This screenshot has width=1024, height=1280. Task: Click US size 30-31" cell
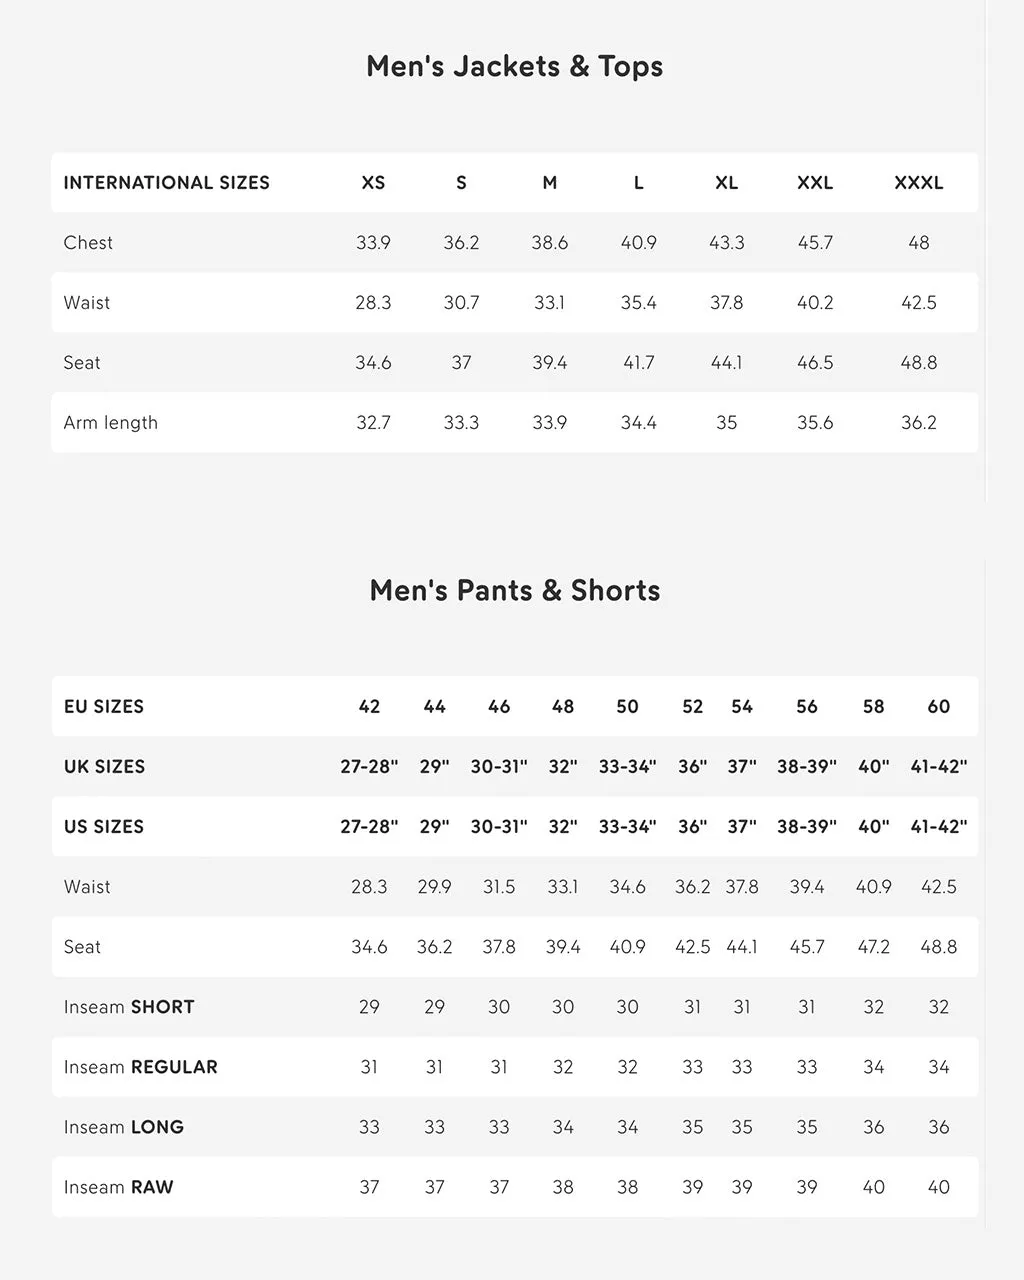pos(499,827)
